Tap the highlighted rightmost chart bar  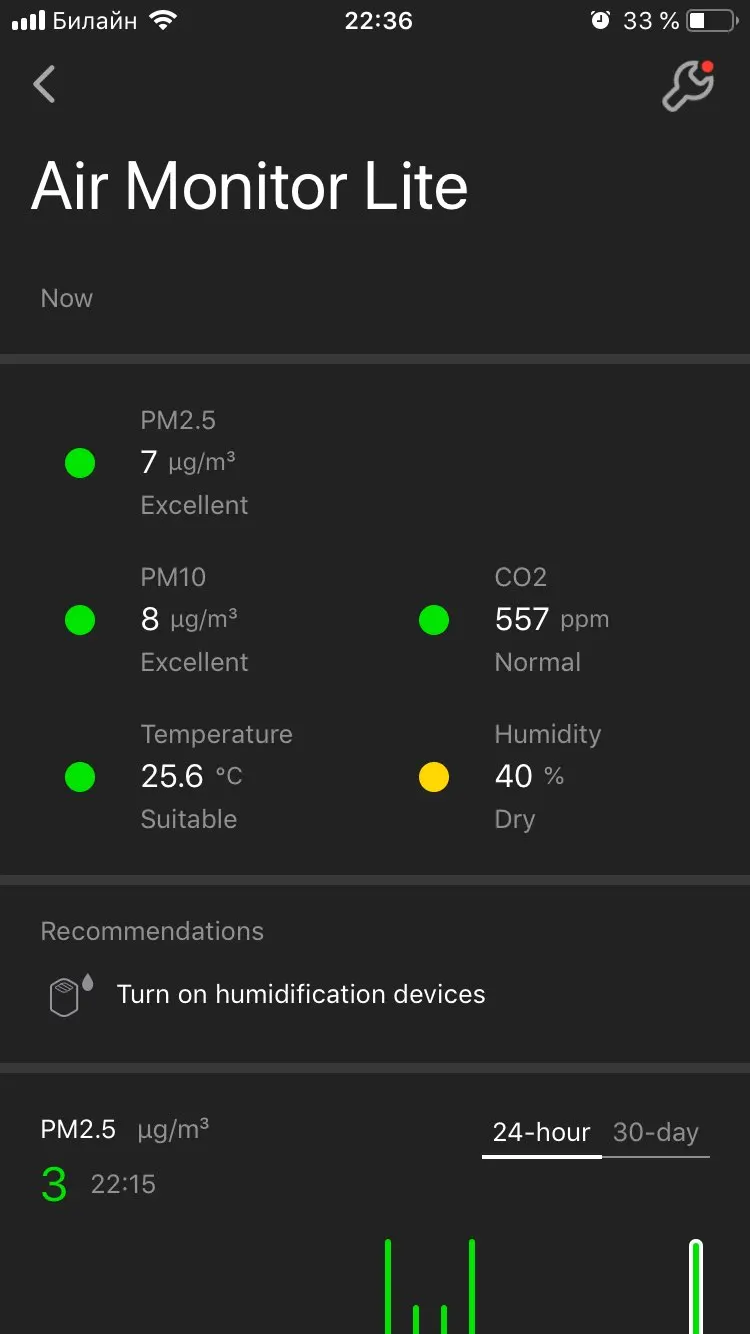(x=696, y=1288)
